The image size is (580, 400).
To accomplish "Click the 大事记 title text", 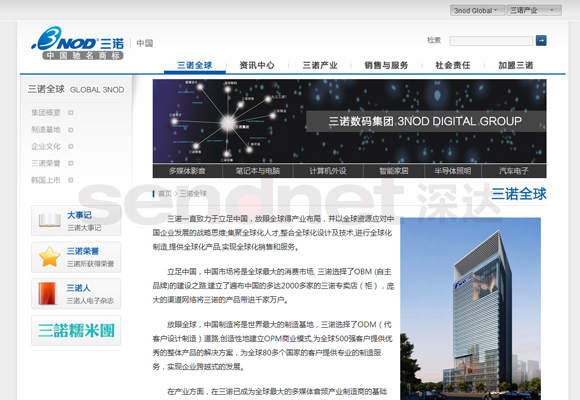I will (x=79, y=215).
